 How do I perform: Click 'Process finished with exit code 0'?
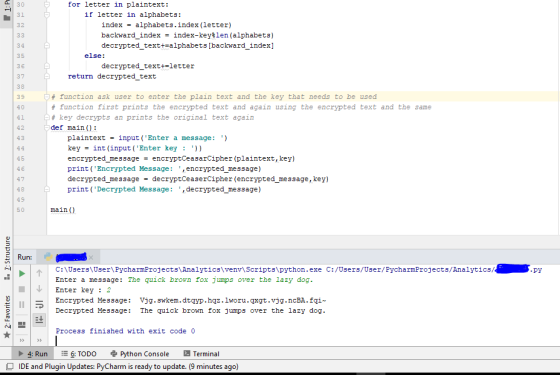(125, 331)
